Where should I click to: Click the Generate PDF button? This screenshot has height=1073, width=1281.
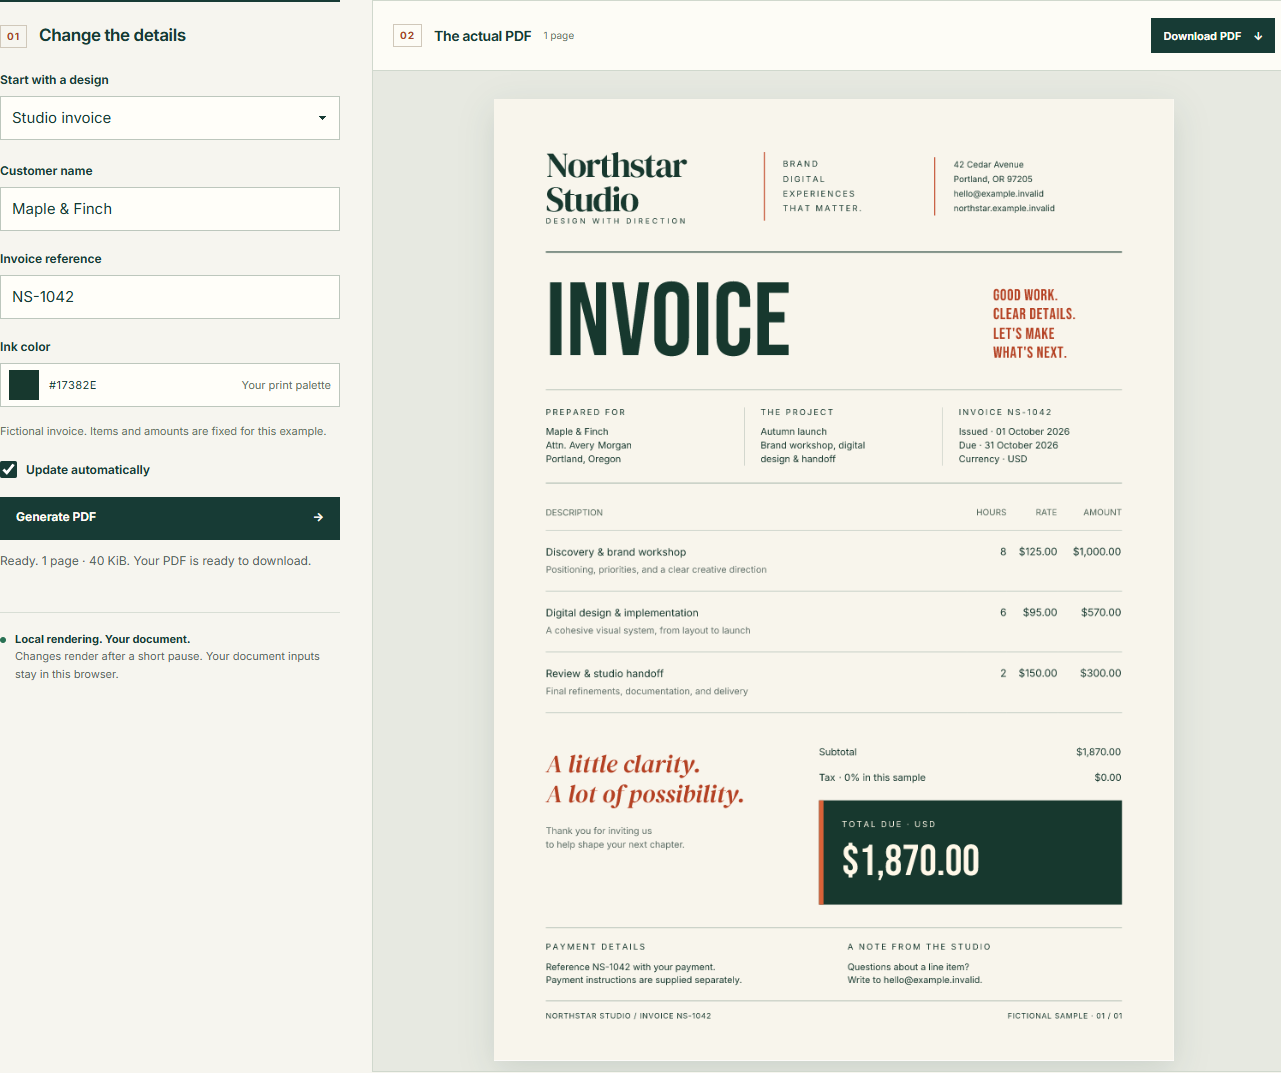pos(170,518)
